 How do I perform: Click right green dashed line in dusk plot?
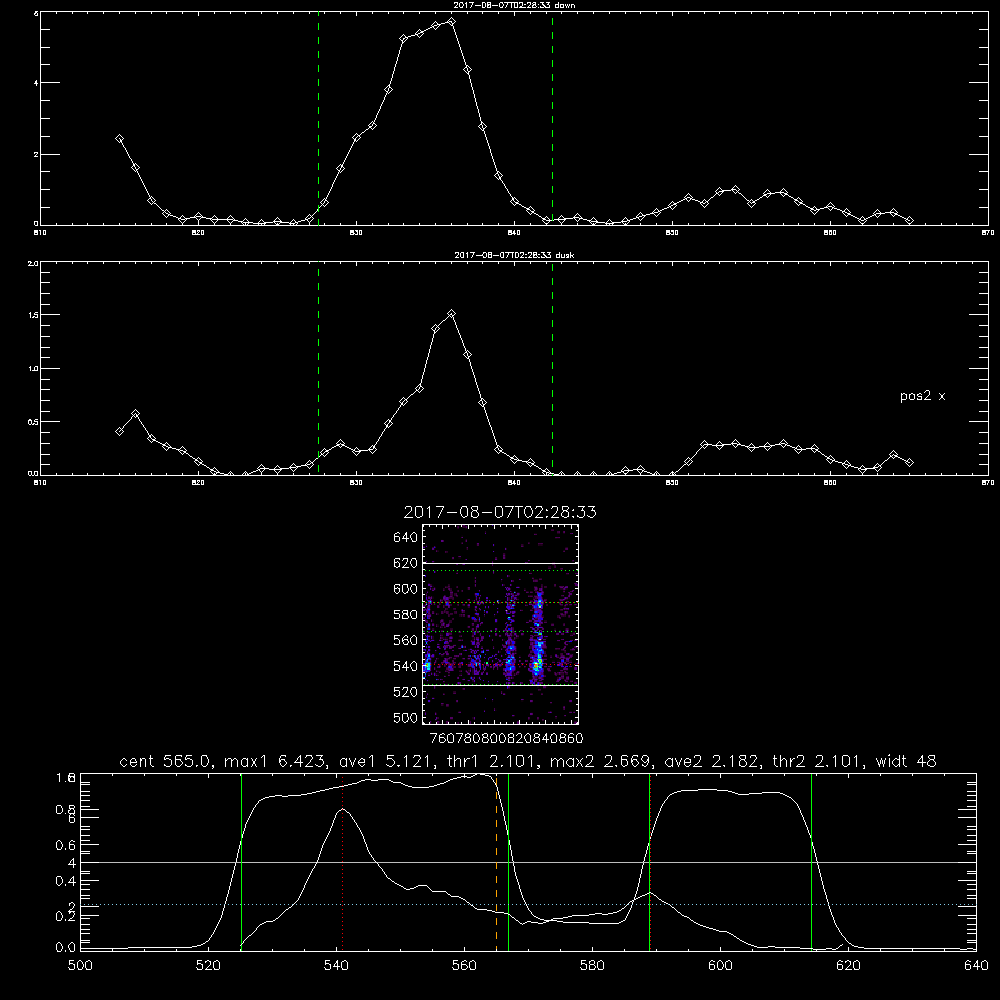click(552, 368)
